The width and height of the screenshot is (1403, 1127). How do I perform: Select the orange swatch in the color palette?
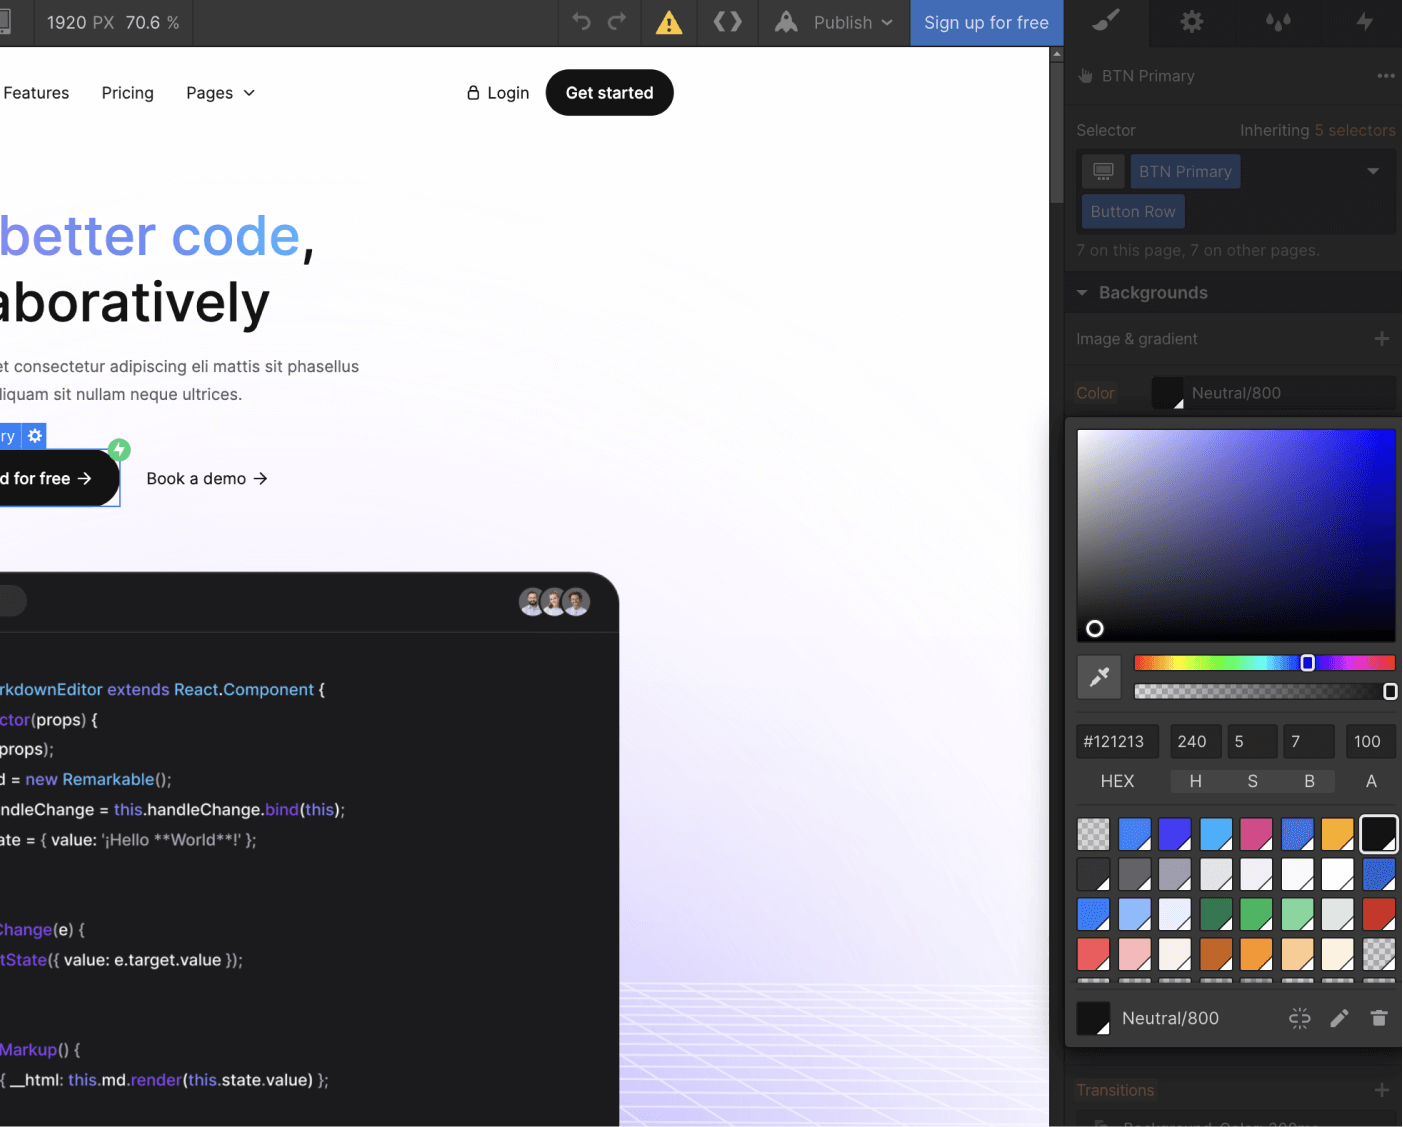[x=1337, y=833]
